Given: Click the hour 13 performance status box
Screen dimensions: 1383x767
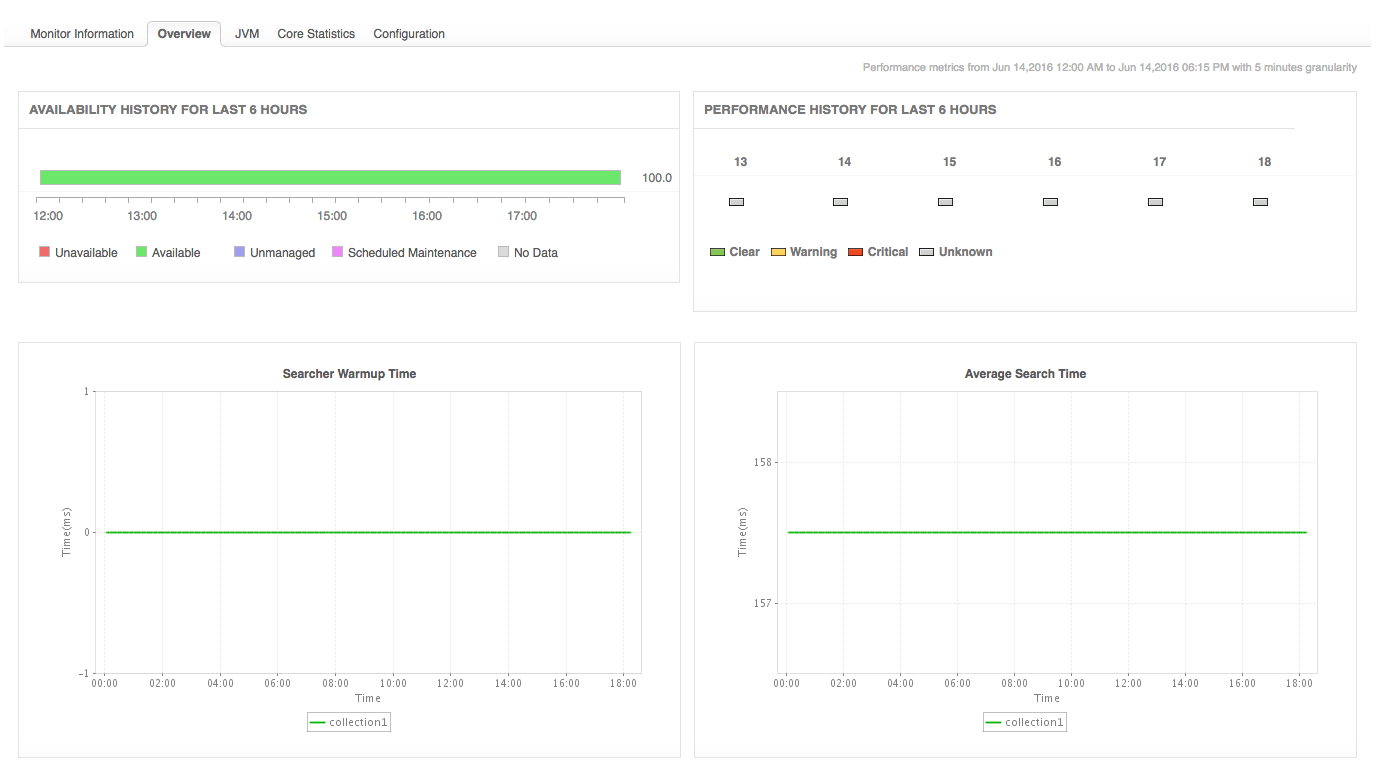Looking at the screenshot, I should (736, 202).
